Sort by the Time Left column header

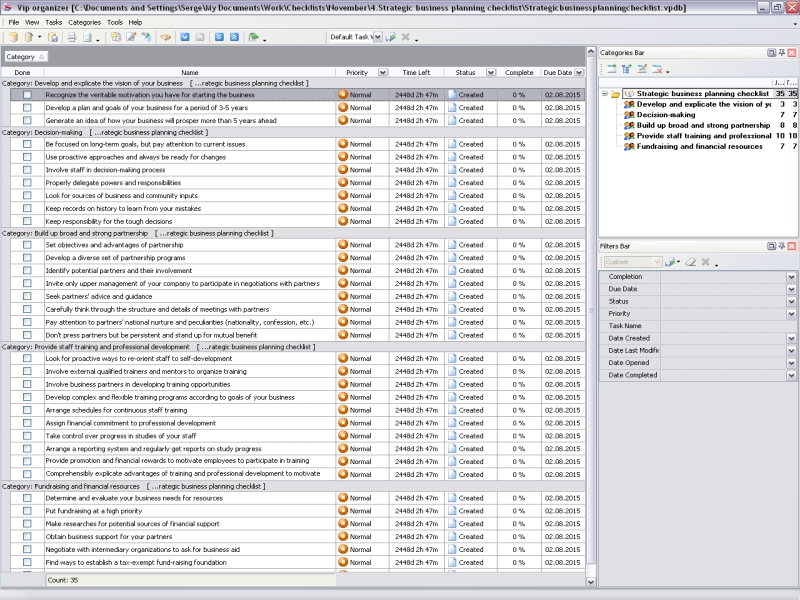(416, 73)
